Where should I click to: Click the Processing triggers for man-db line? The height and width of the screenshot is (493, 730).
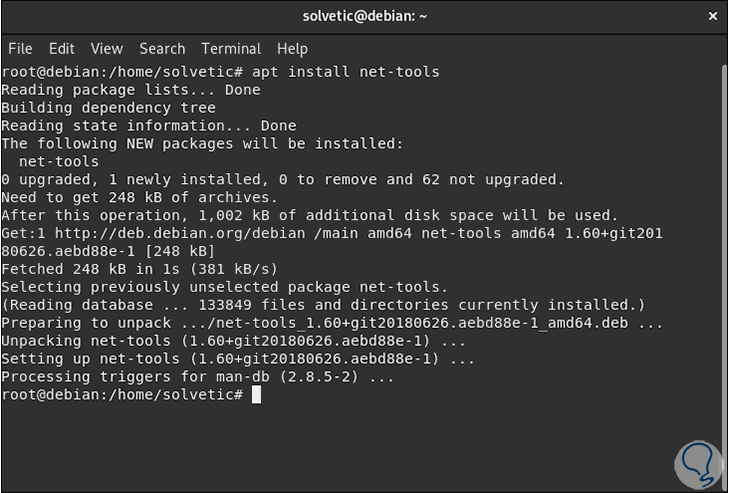pos(198,377)
